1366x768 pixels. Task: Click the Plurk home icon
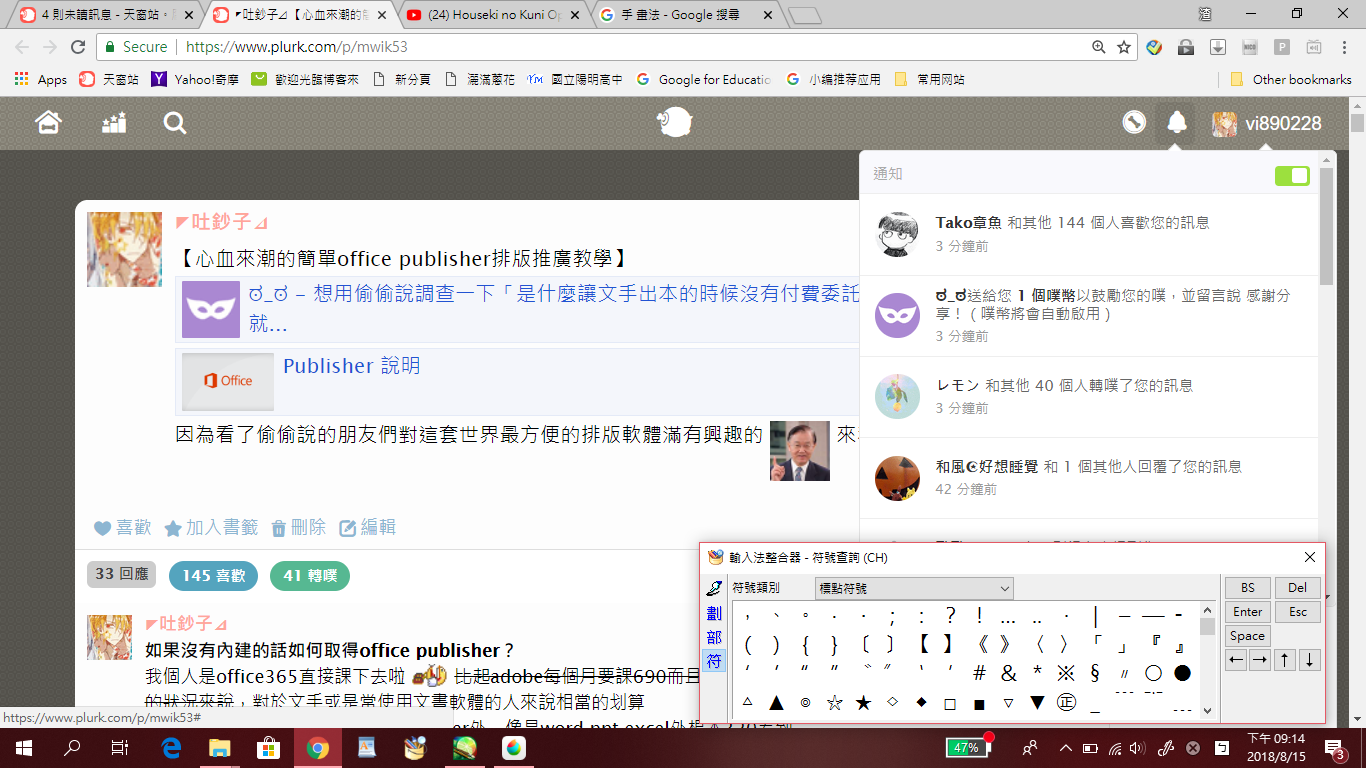(x=48, y=123)
